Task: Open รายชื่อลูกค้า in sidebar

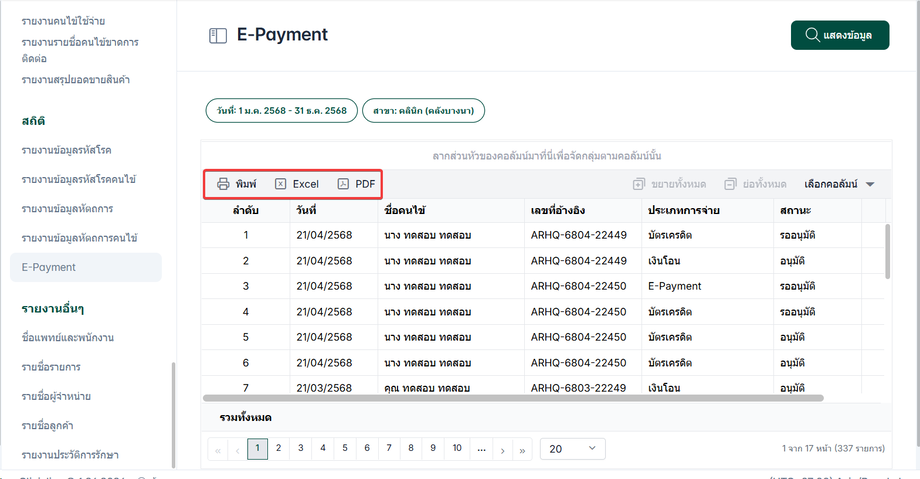Action: tap(48, 426)
